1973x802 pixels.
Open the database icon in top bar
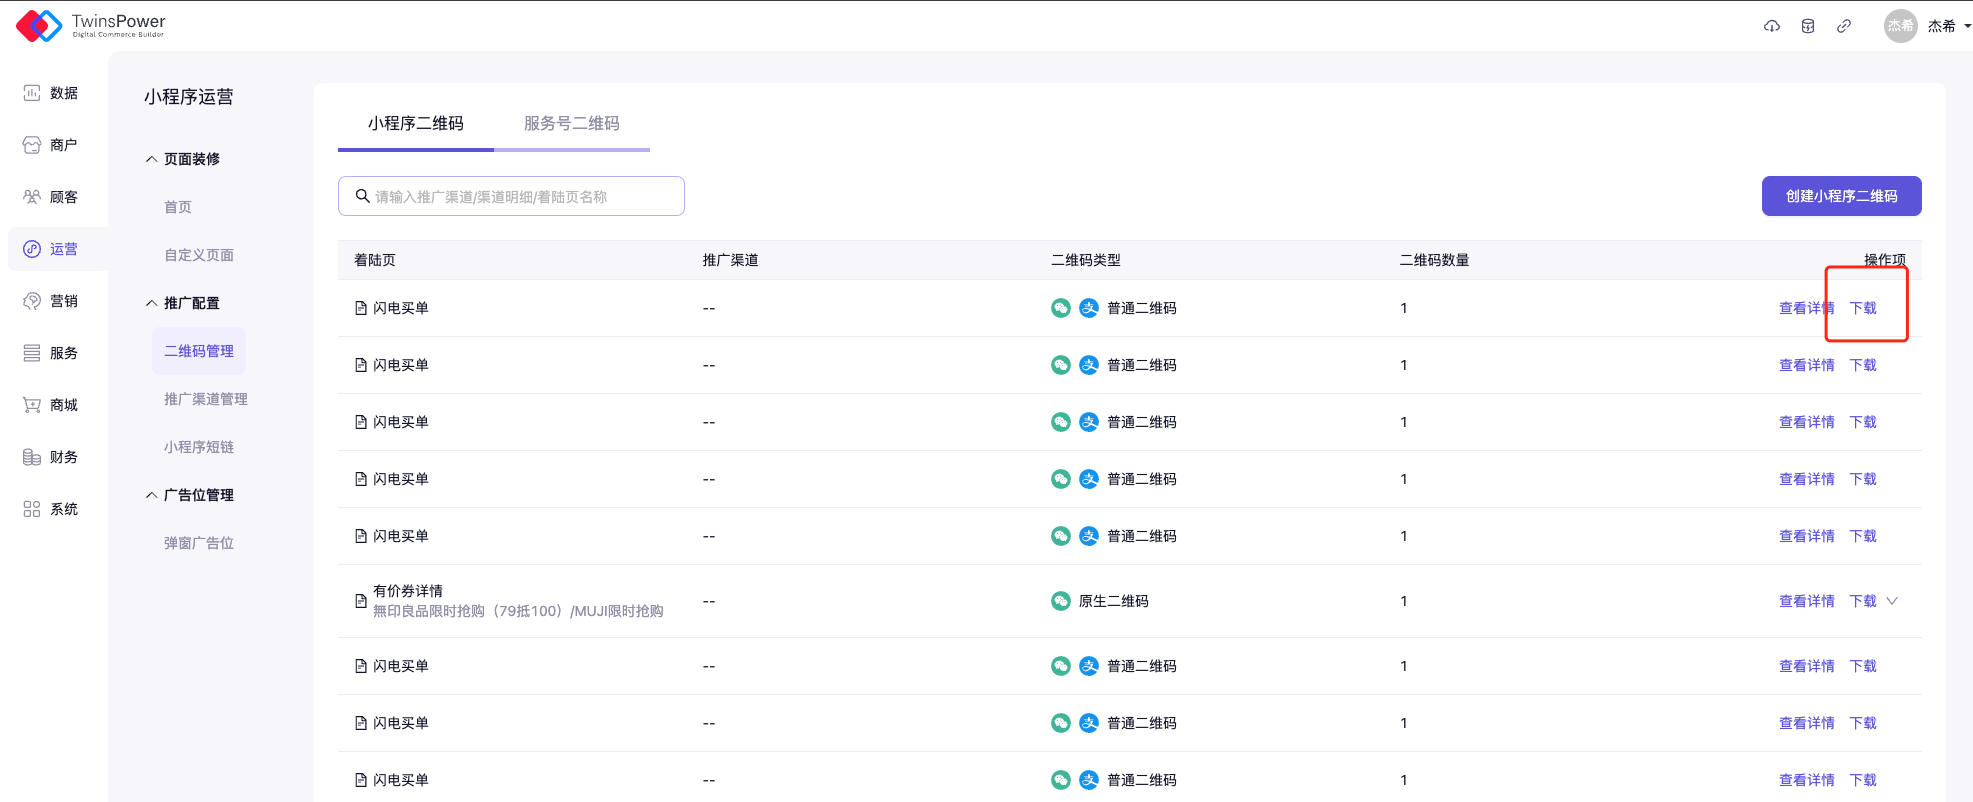[x=1807, y=26]
